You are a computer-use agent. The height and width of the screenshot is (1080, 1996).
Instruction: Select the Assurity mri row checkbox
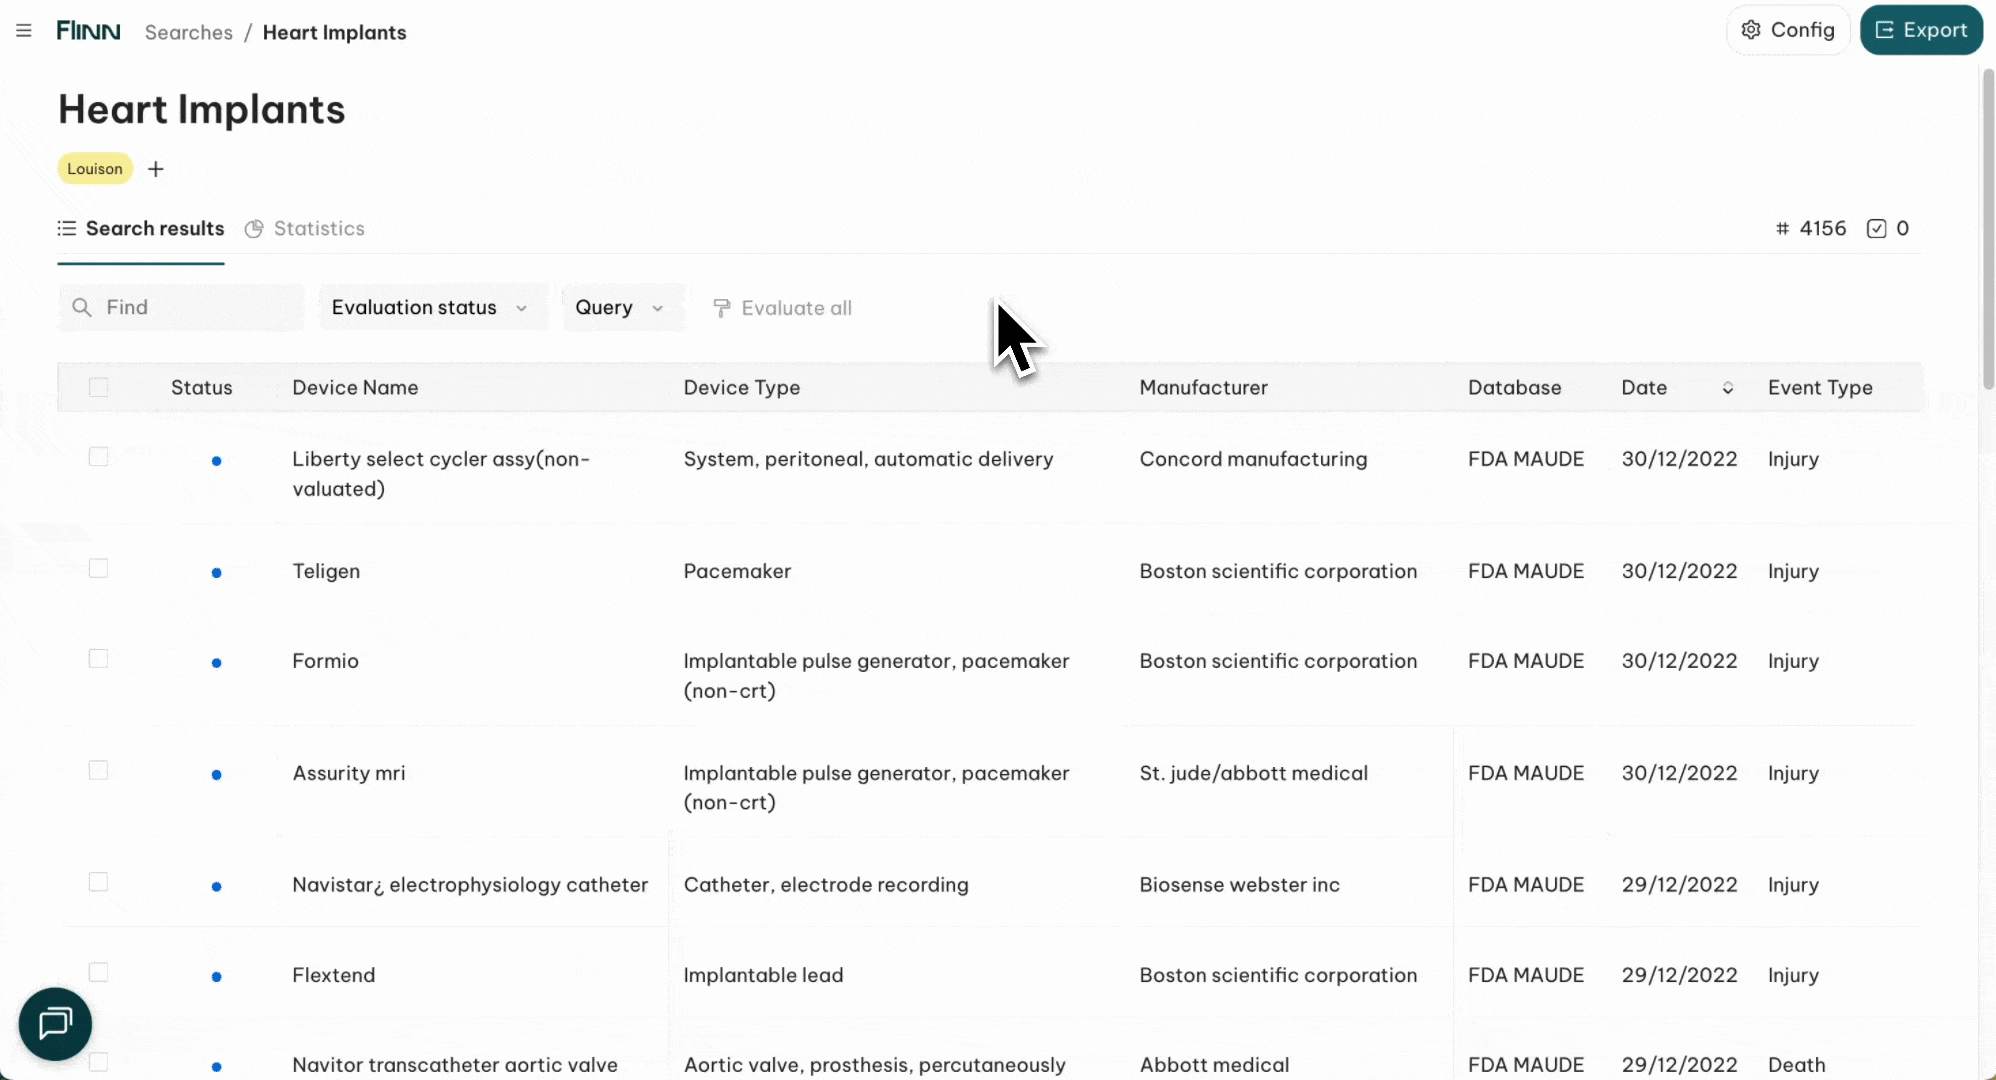click(x=98, y=770)
